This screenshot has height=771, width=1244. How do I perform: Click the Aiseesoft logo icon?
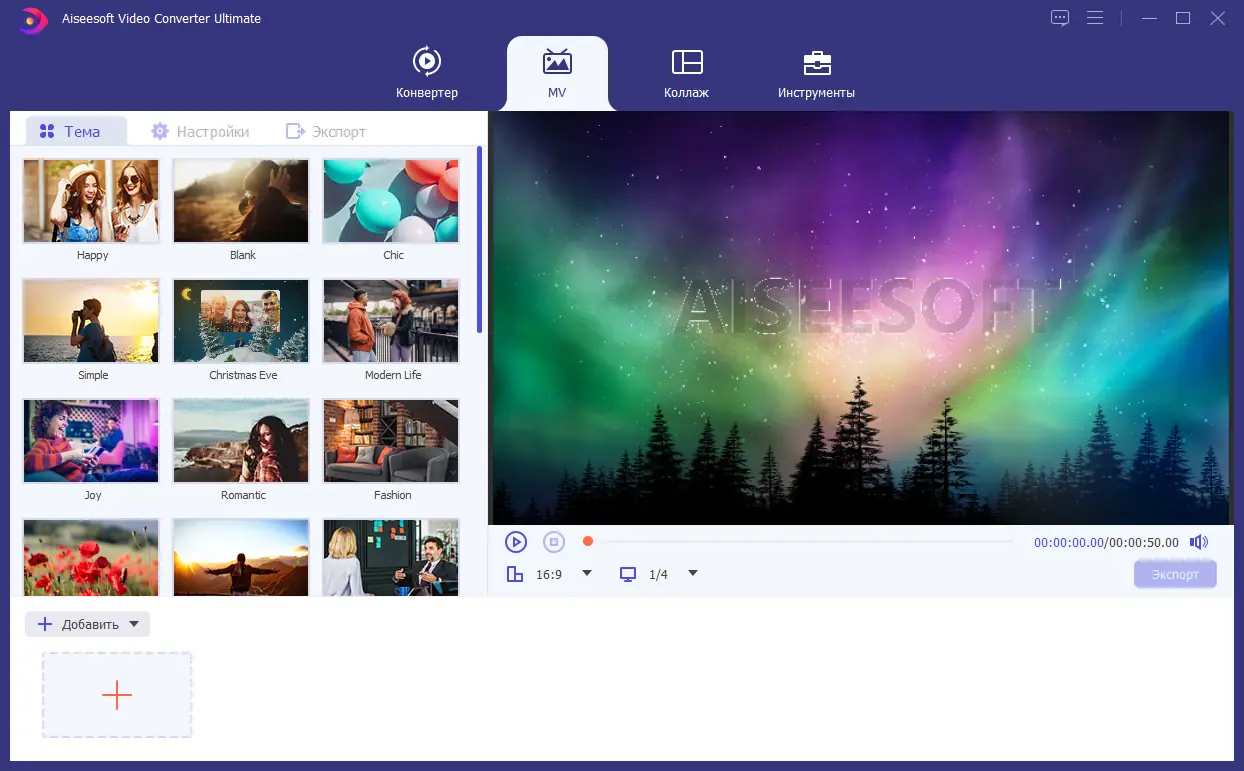[x=32, y=20]
